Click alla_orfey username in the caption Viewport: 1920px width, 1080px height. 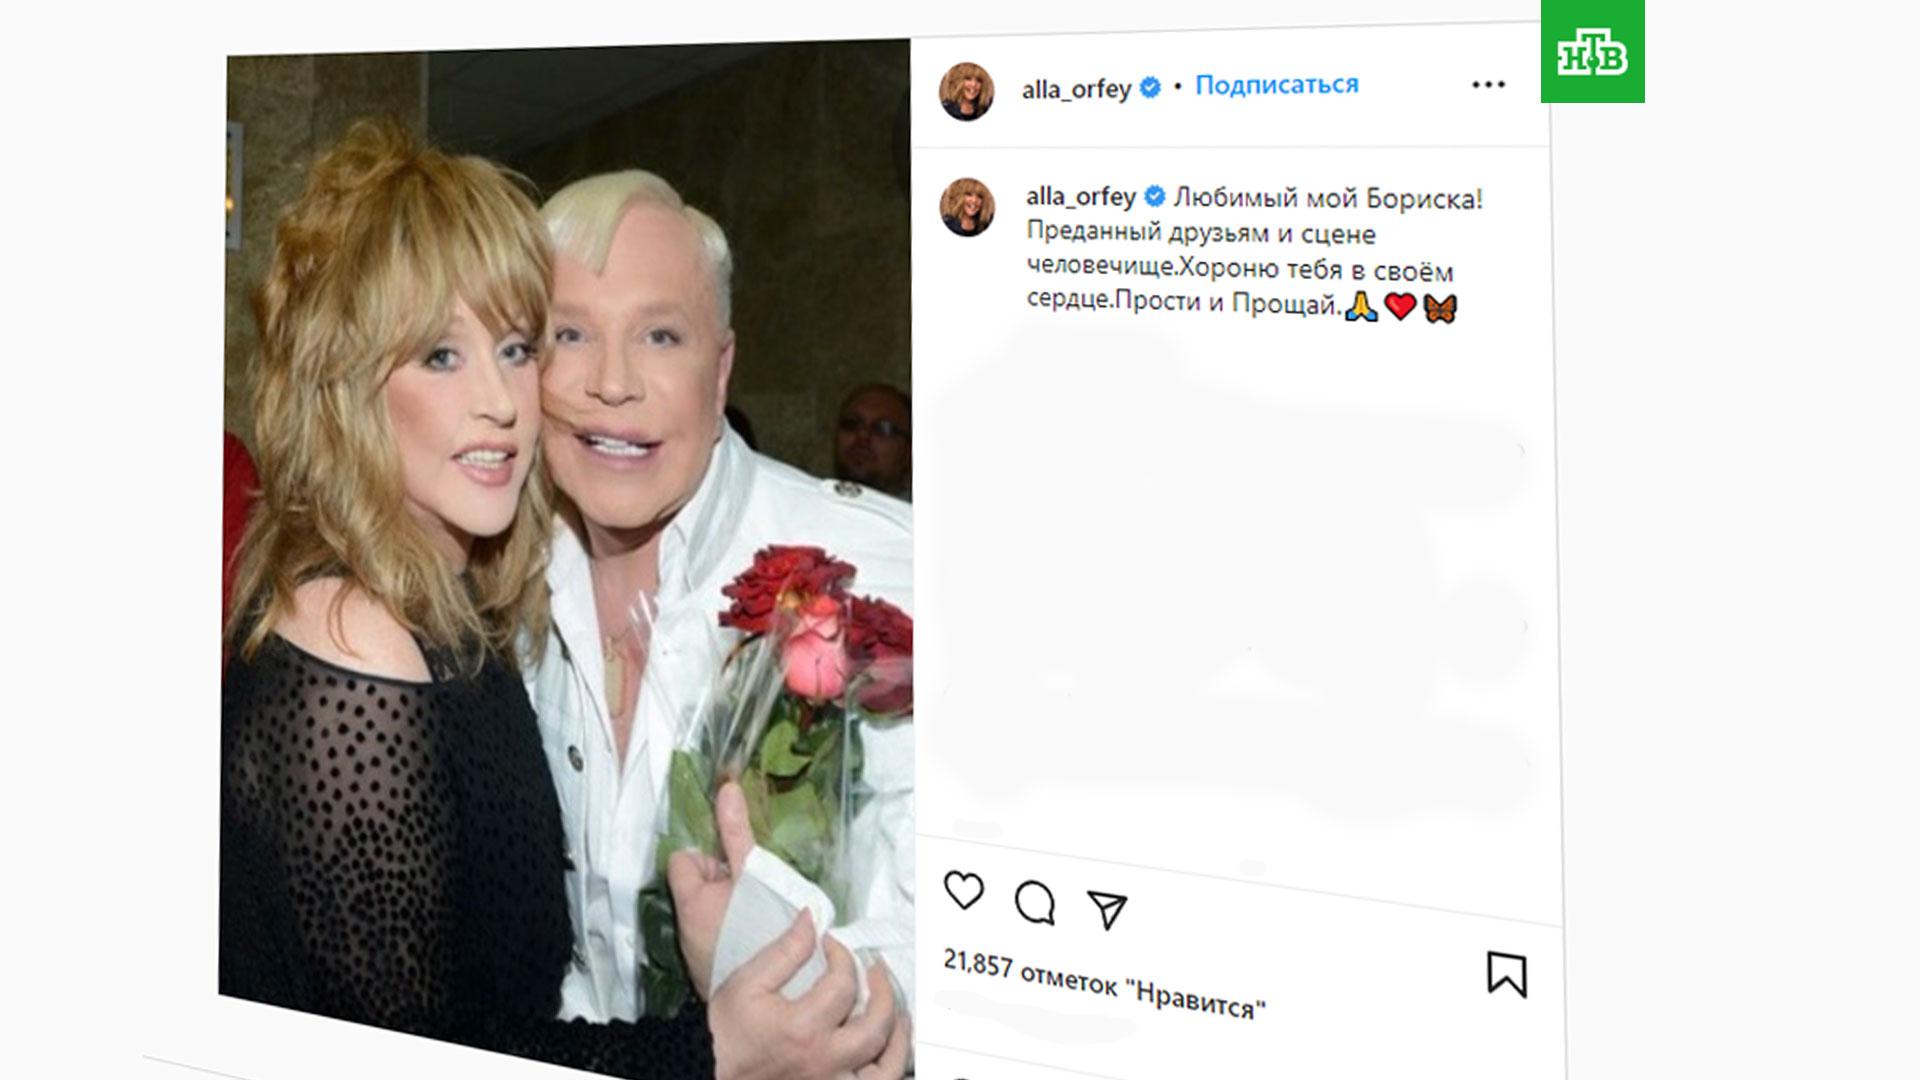click(1080, 197)
